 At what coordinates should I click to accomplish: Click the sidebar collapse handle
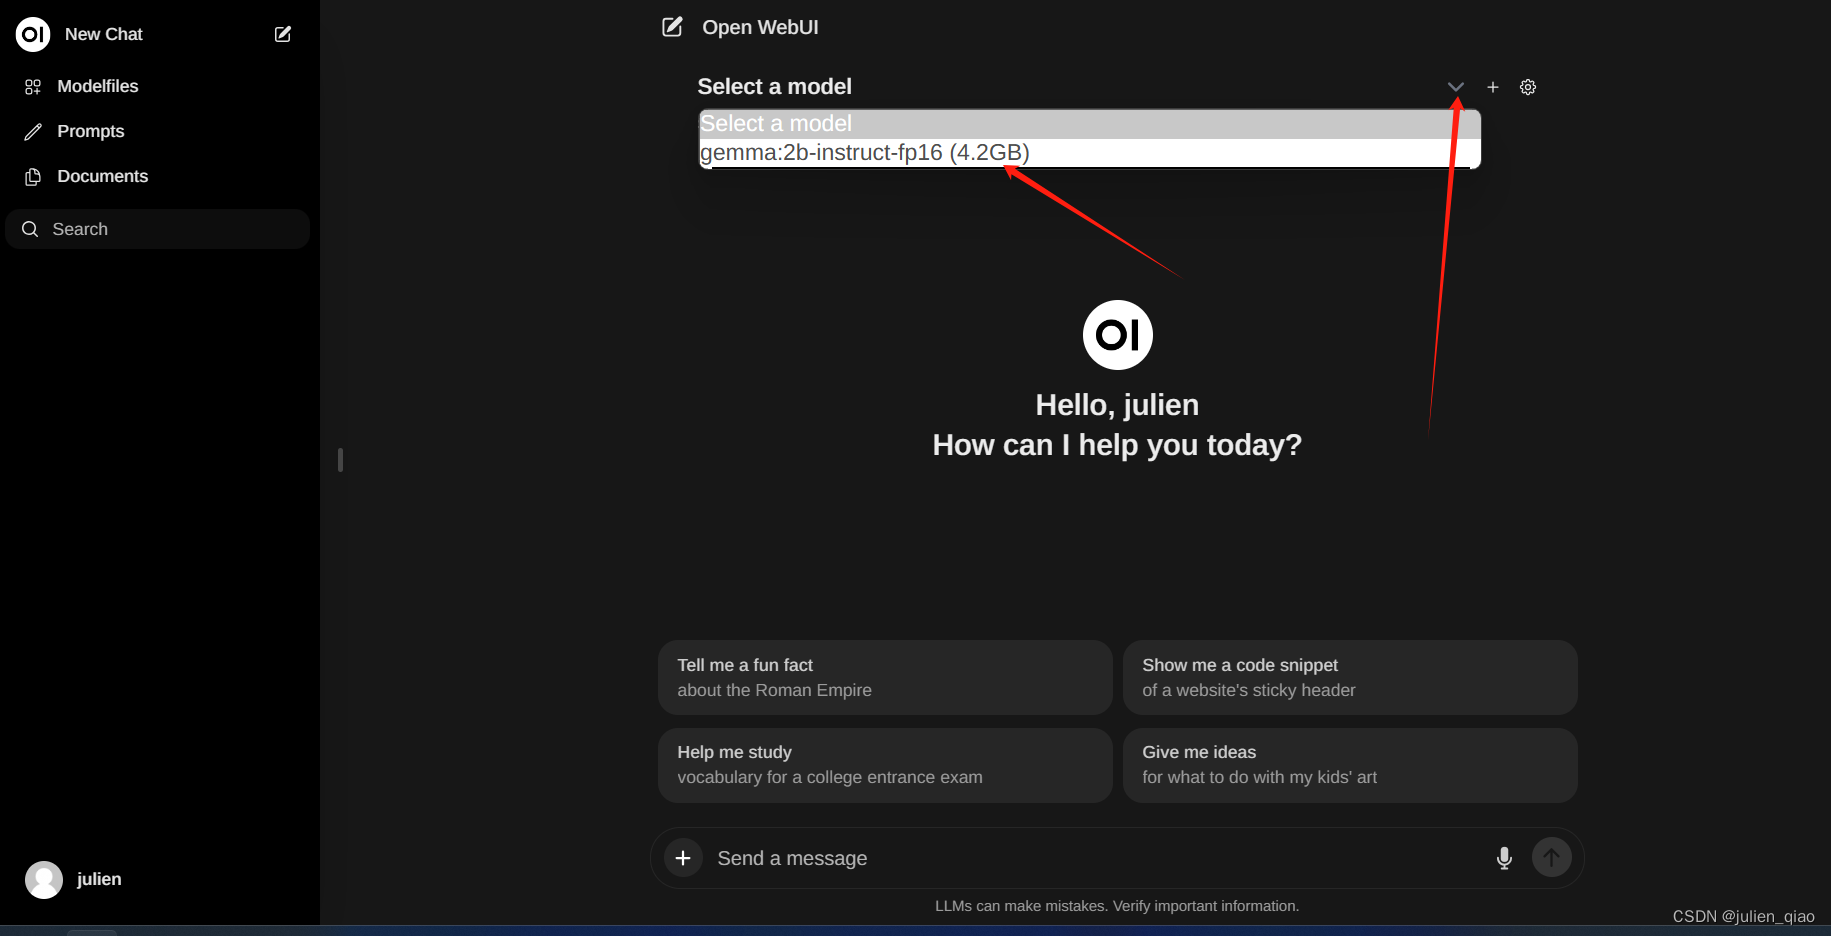coord(340,460)
